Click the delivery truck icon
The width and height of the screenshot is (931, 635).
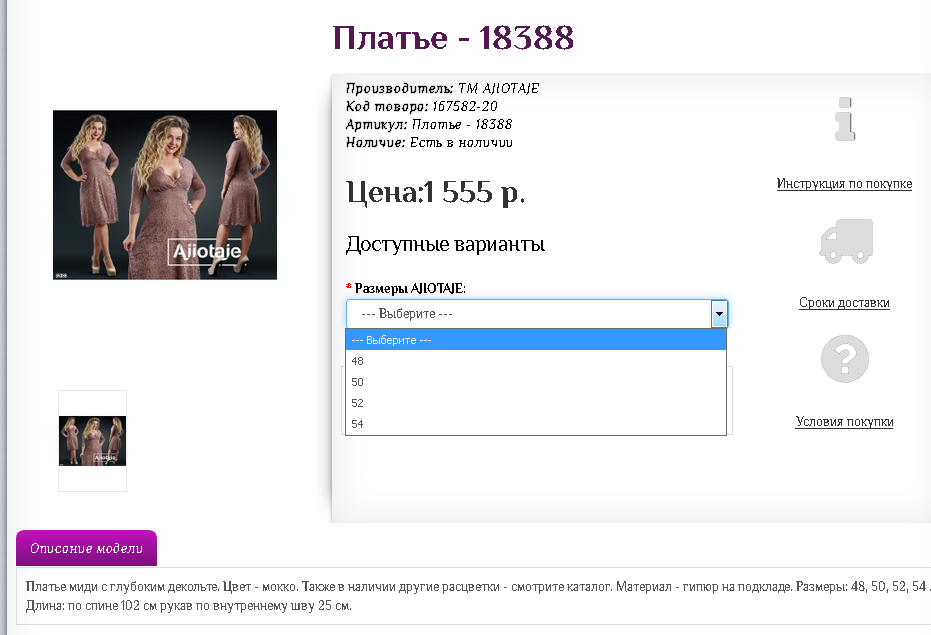pyautogui.click(x=846, y=241)
